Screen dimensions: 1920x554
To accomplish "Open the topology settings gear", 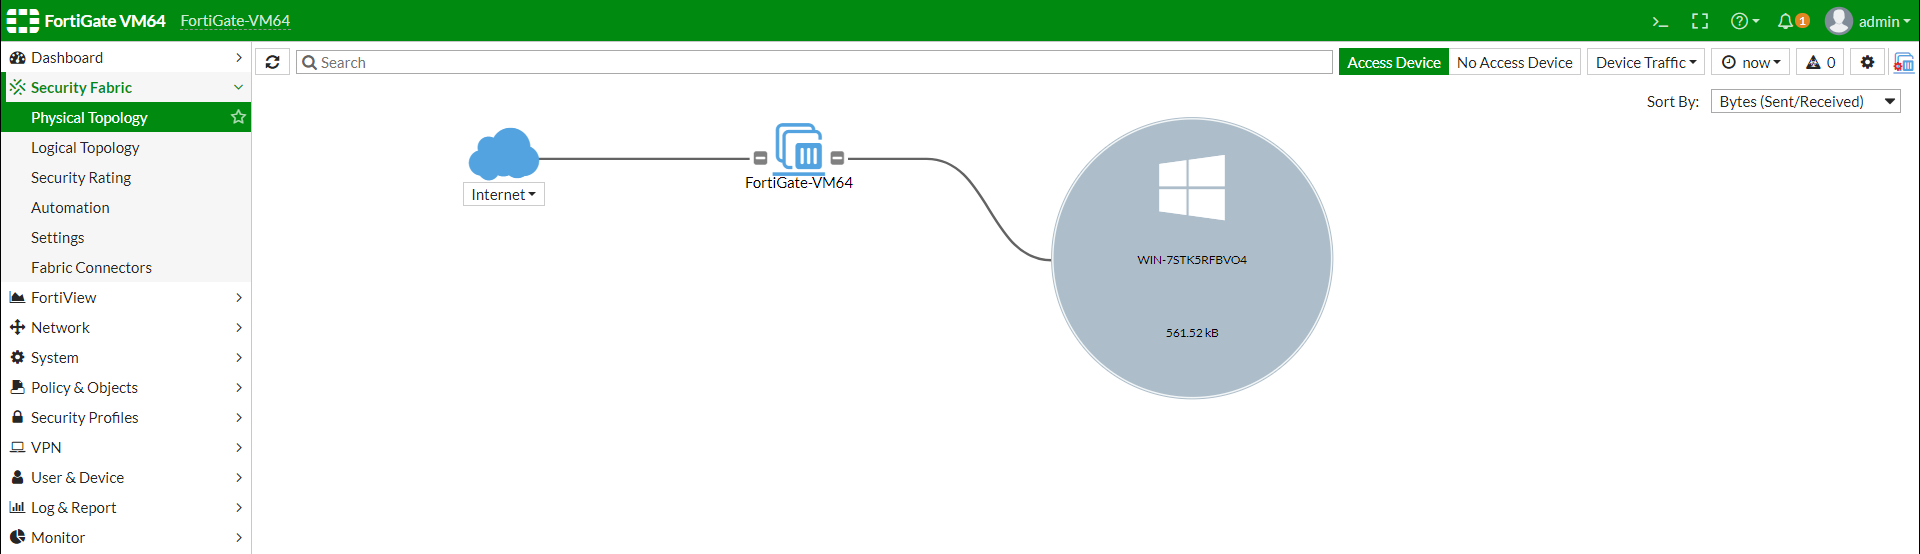I will [1867, 62].
